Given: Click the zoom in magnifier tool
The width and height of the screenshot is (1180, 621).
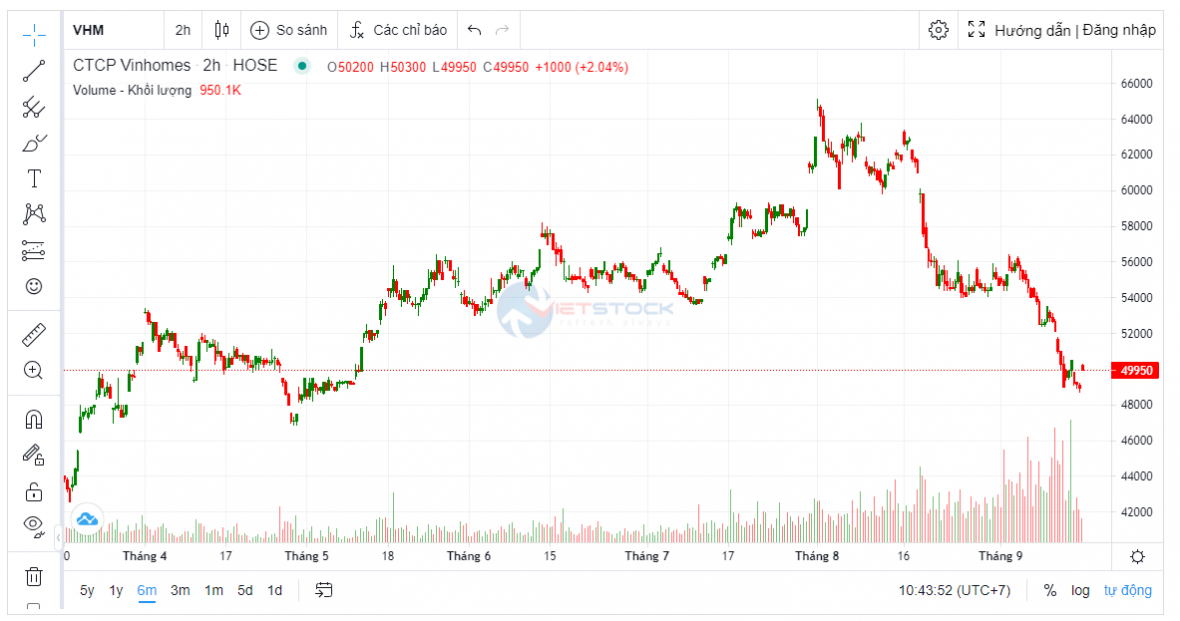Looking at the screenshot, I should pyautogui.click(x=34, y=370).
